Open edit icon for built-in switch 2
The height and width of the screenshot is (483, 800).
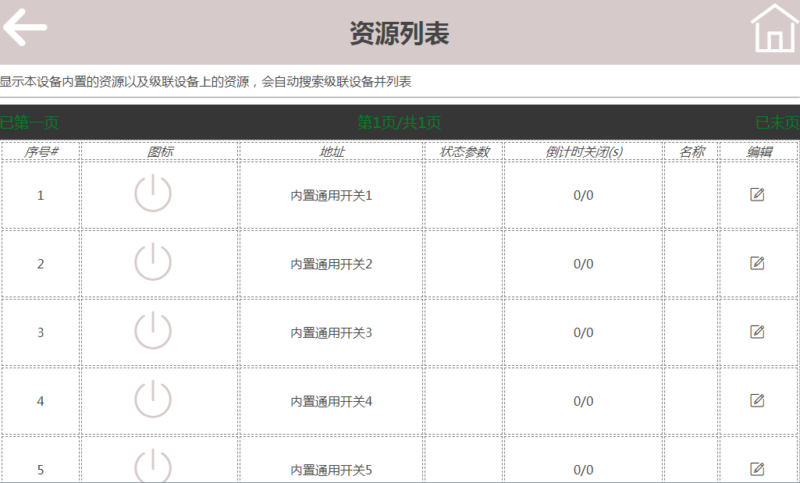click(757, 263)
